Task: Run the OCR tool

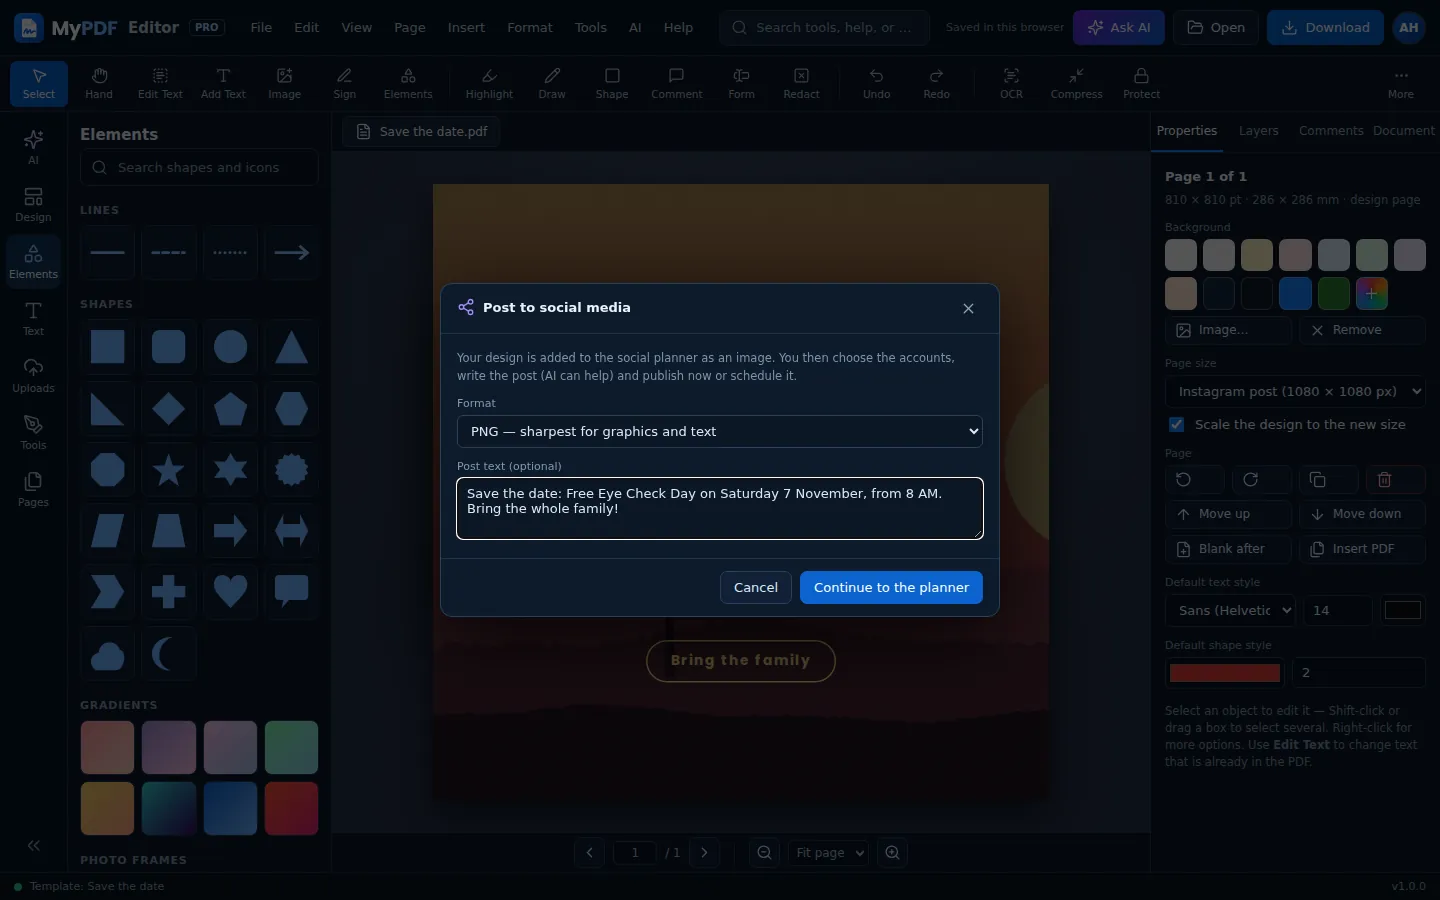Action: 1012,83
